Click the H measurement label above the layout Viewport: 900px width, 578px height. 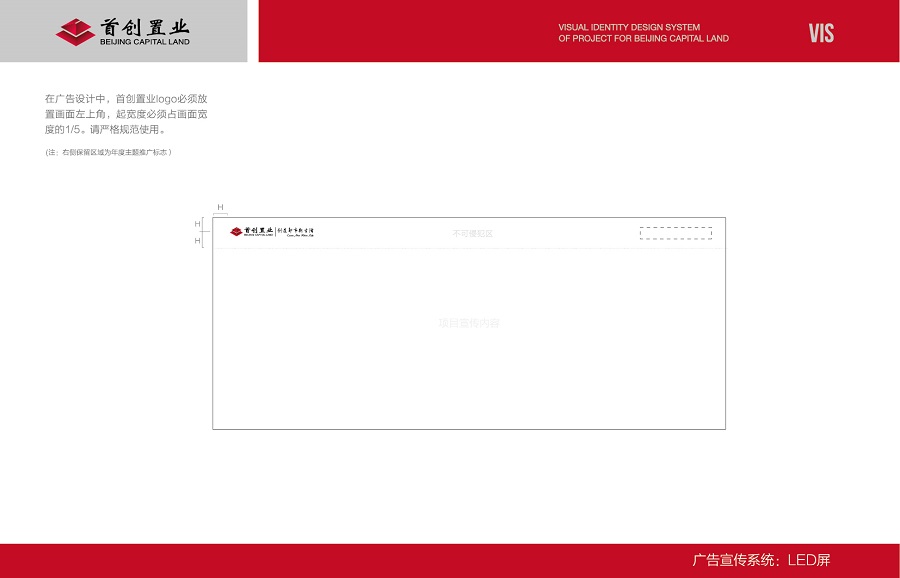pos(220,207)
